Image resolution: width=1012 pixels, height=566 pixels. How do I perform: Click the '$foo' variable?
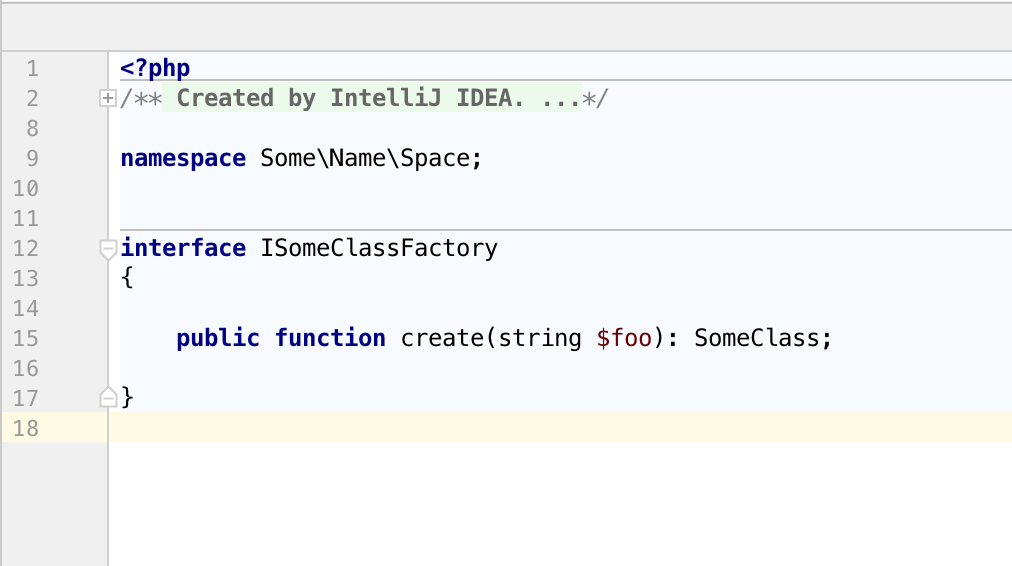point(624,338)
